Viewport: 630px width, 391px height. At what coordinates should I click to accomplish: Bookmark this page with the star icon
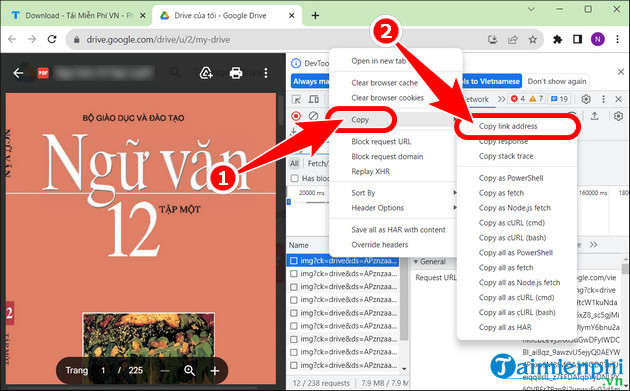[533, 39]
